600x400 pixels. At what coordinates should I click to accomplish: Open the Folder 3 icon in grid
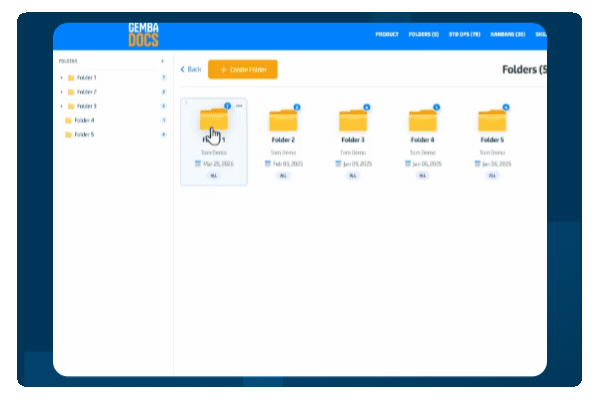pos(353,121)
